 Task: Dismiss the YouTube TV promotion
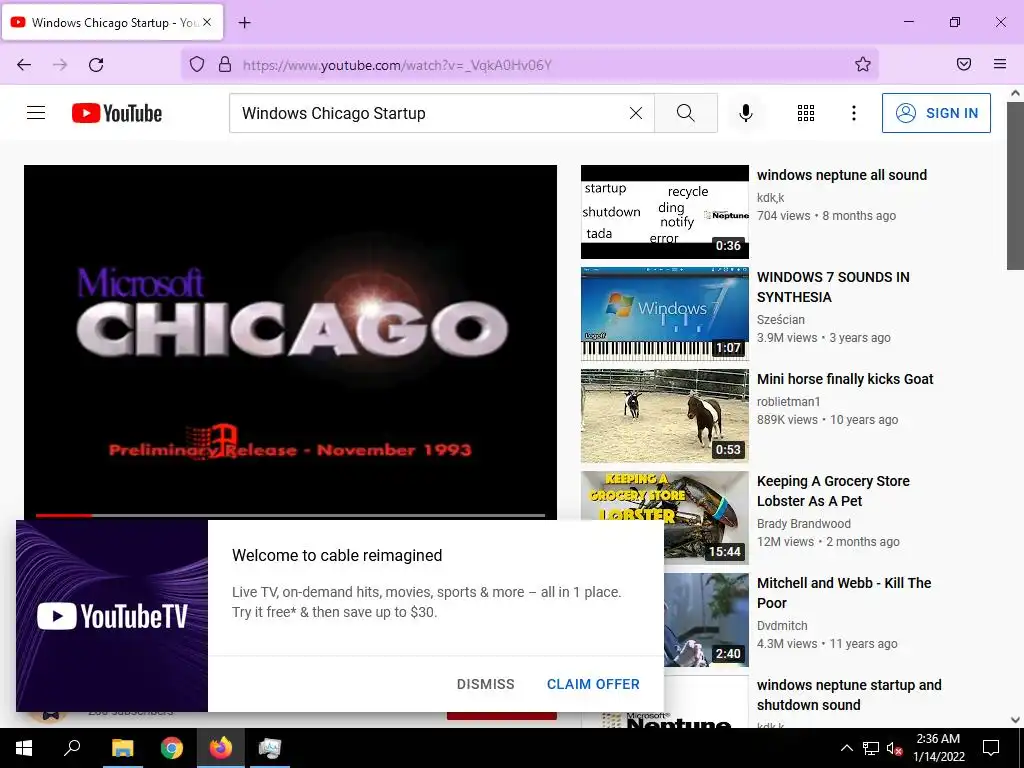click(485, 684)
